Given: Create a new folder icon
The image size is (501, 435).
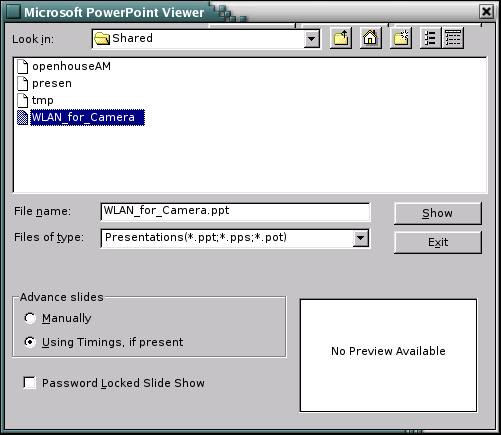Looking at the screenshot, I should [x=401, y=38].
